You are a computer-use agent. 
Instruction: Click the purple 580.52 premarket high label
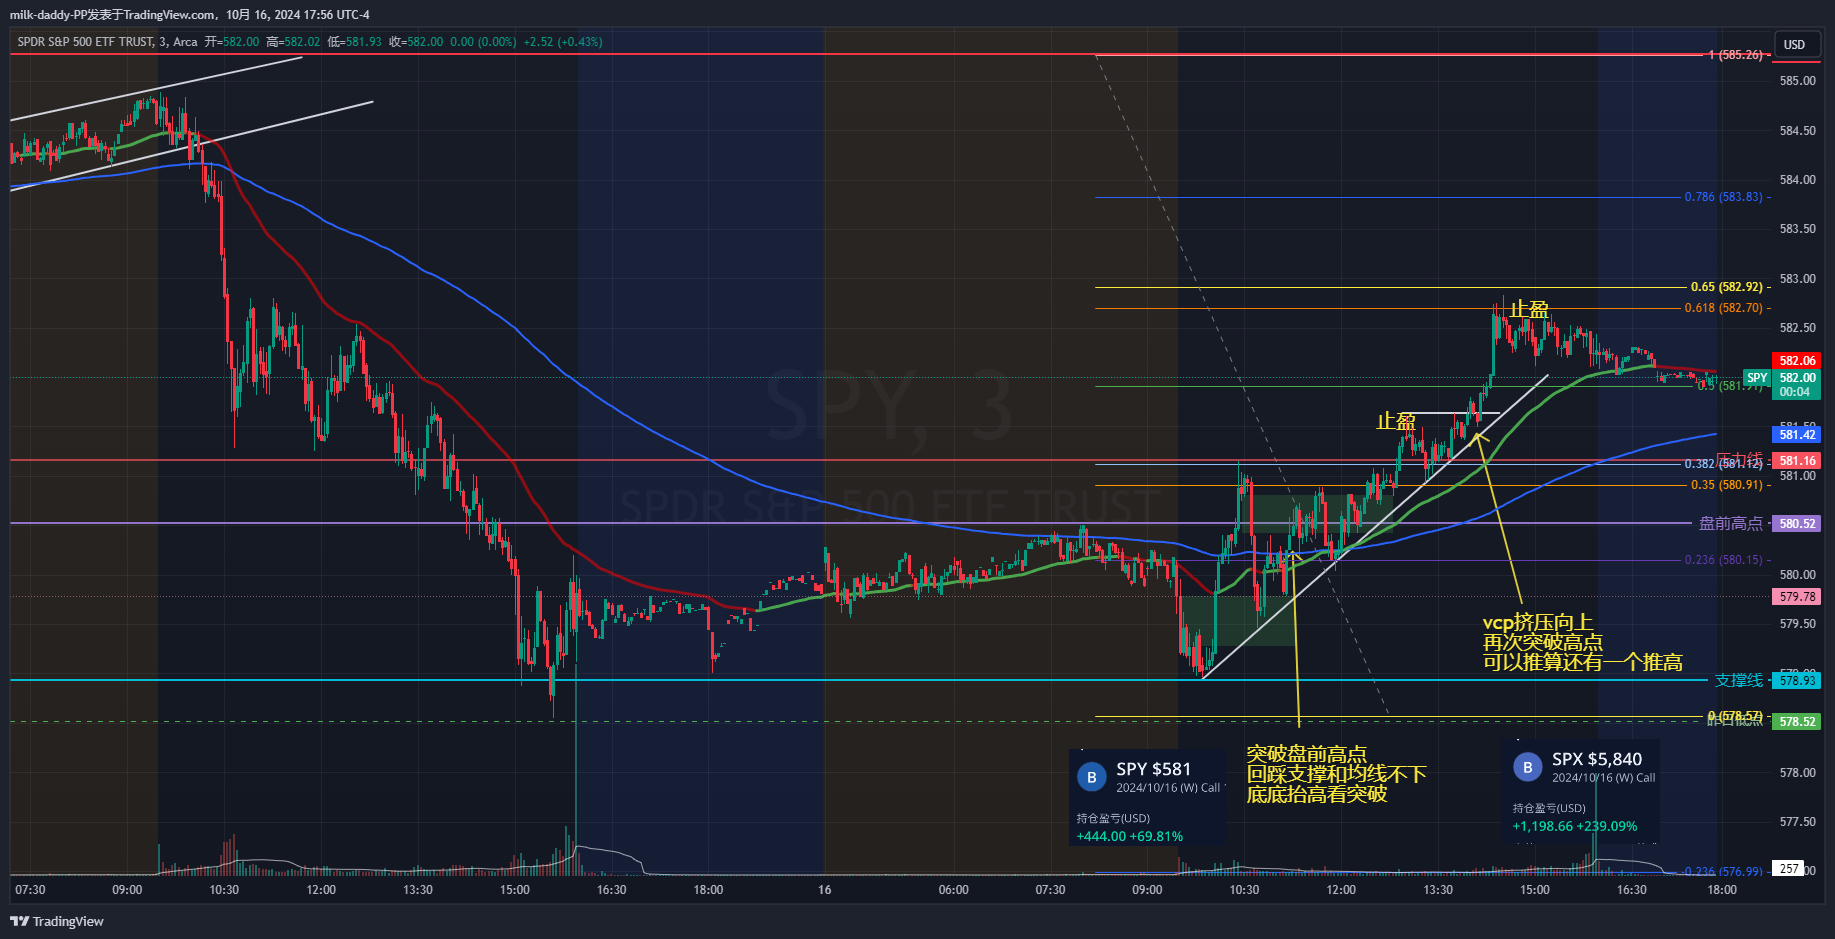click(1796, 523)
